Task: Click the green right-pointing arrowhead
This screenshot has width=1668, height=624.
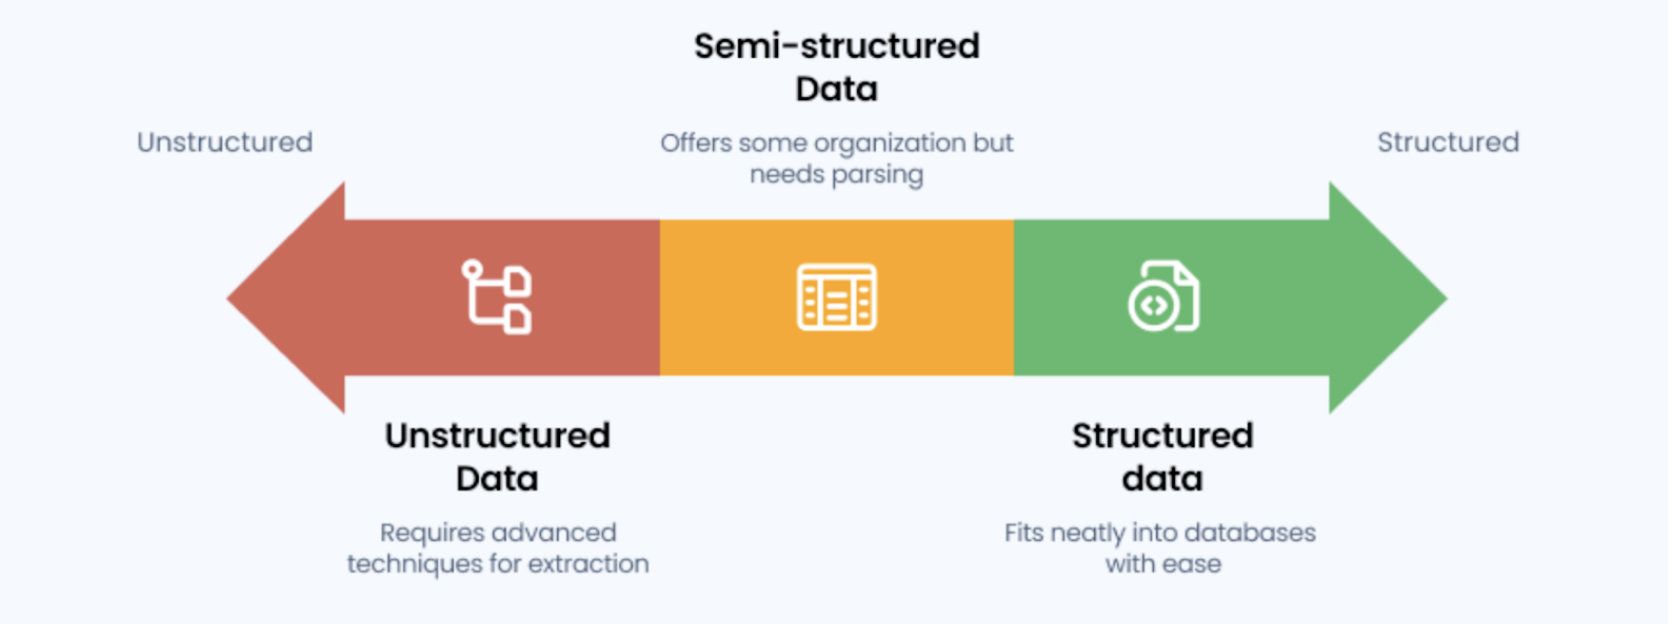Action: [1385, 297]
